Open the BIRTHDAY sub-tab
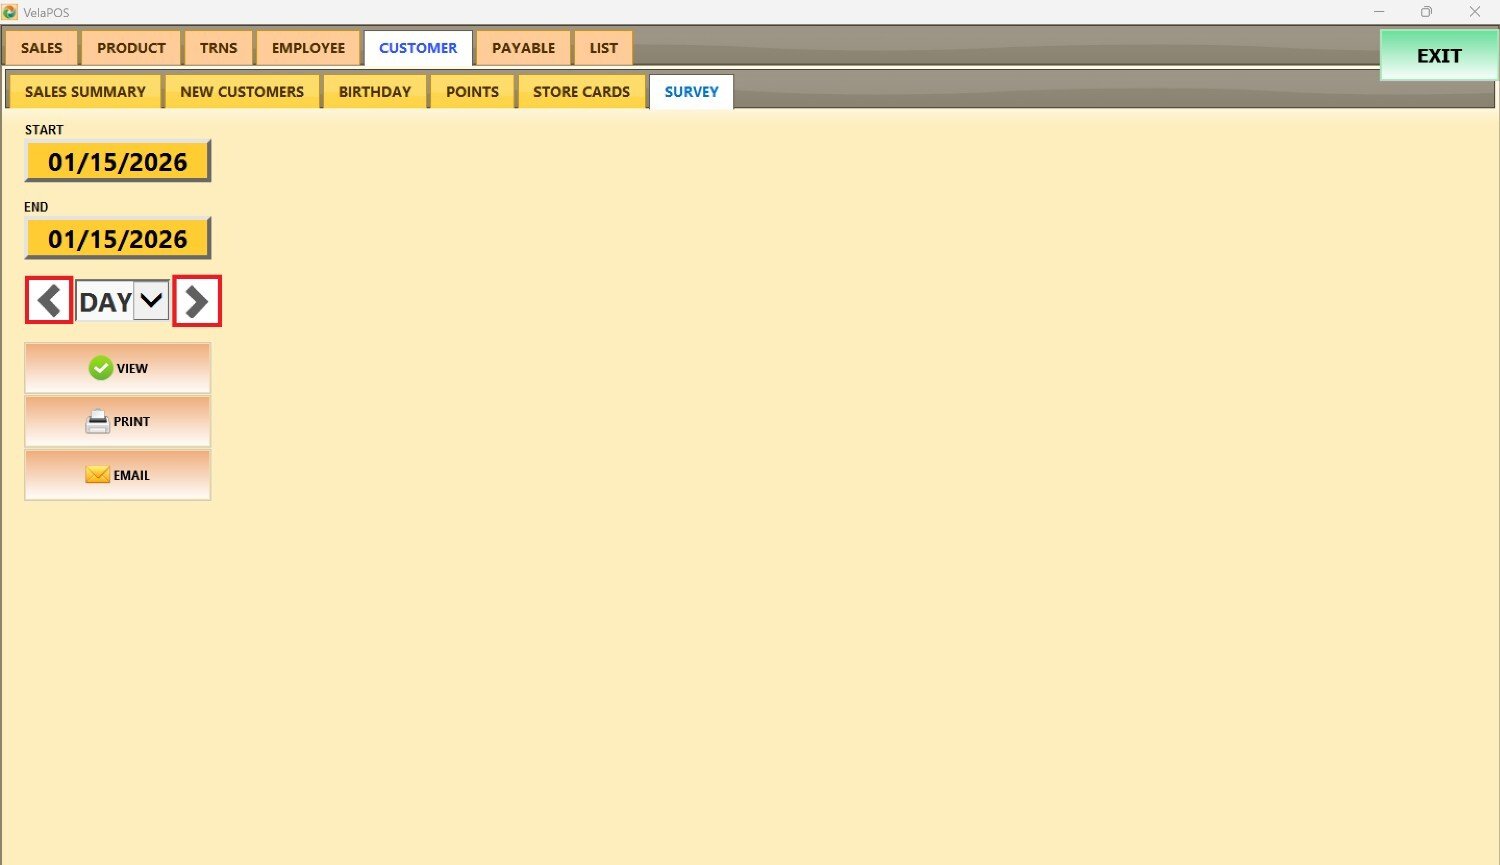 375,92
